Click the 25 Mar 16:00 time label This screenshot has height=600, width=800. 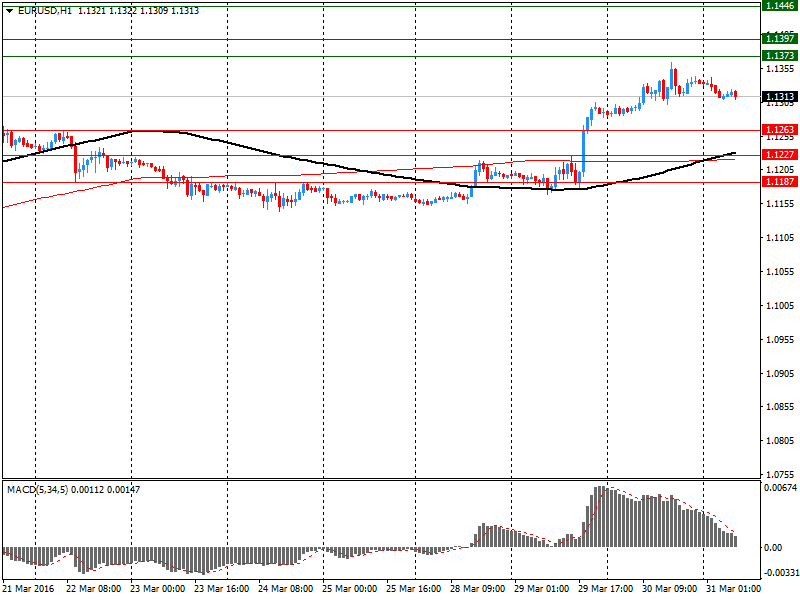[x=413, y=588]
